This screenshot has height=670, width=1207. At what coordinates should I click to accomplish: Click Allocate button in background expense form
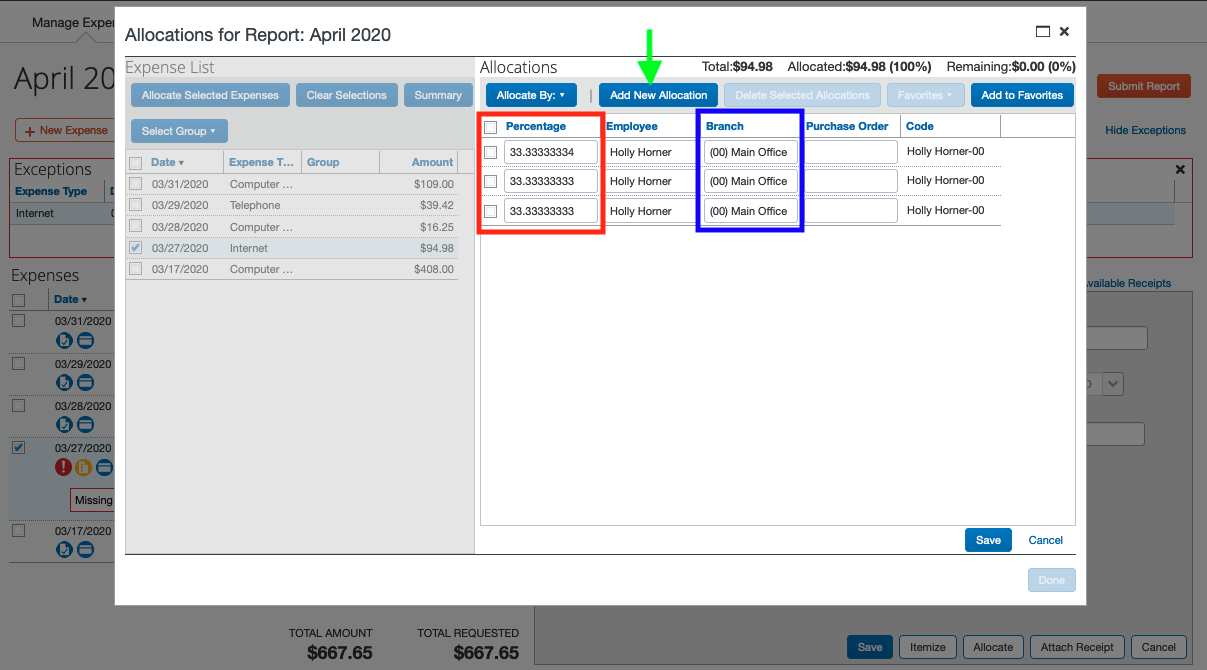click(x=992, y=647)
